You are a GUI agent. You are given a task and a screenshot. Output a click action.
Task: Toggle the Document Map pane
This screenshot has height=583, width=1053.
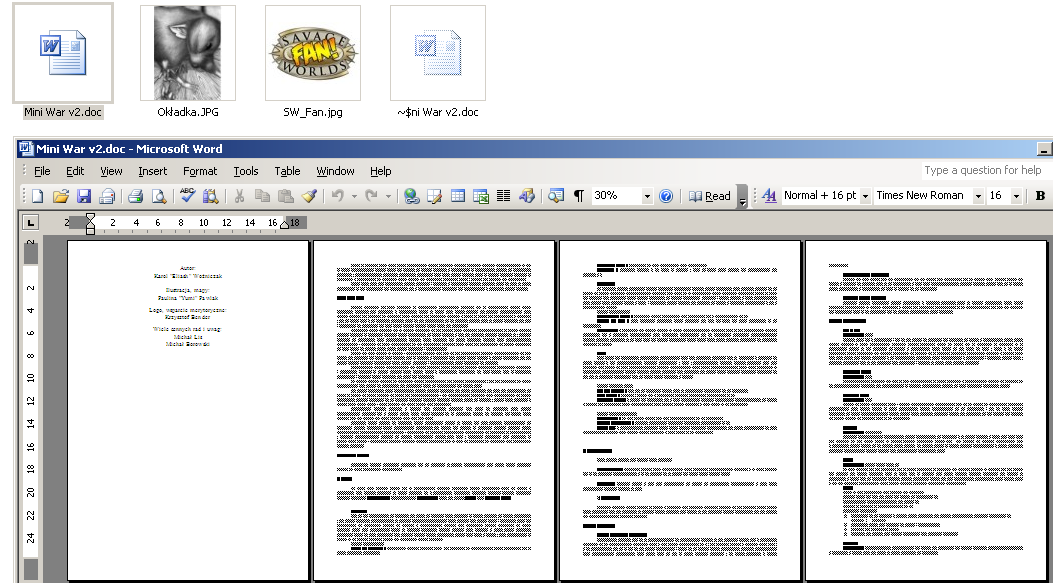pos(556,196)
